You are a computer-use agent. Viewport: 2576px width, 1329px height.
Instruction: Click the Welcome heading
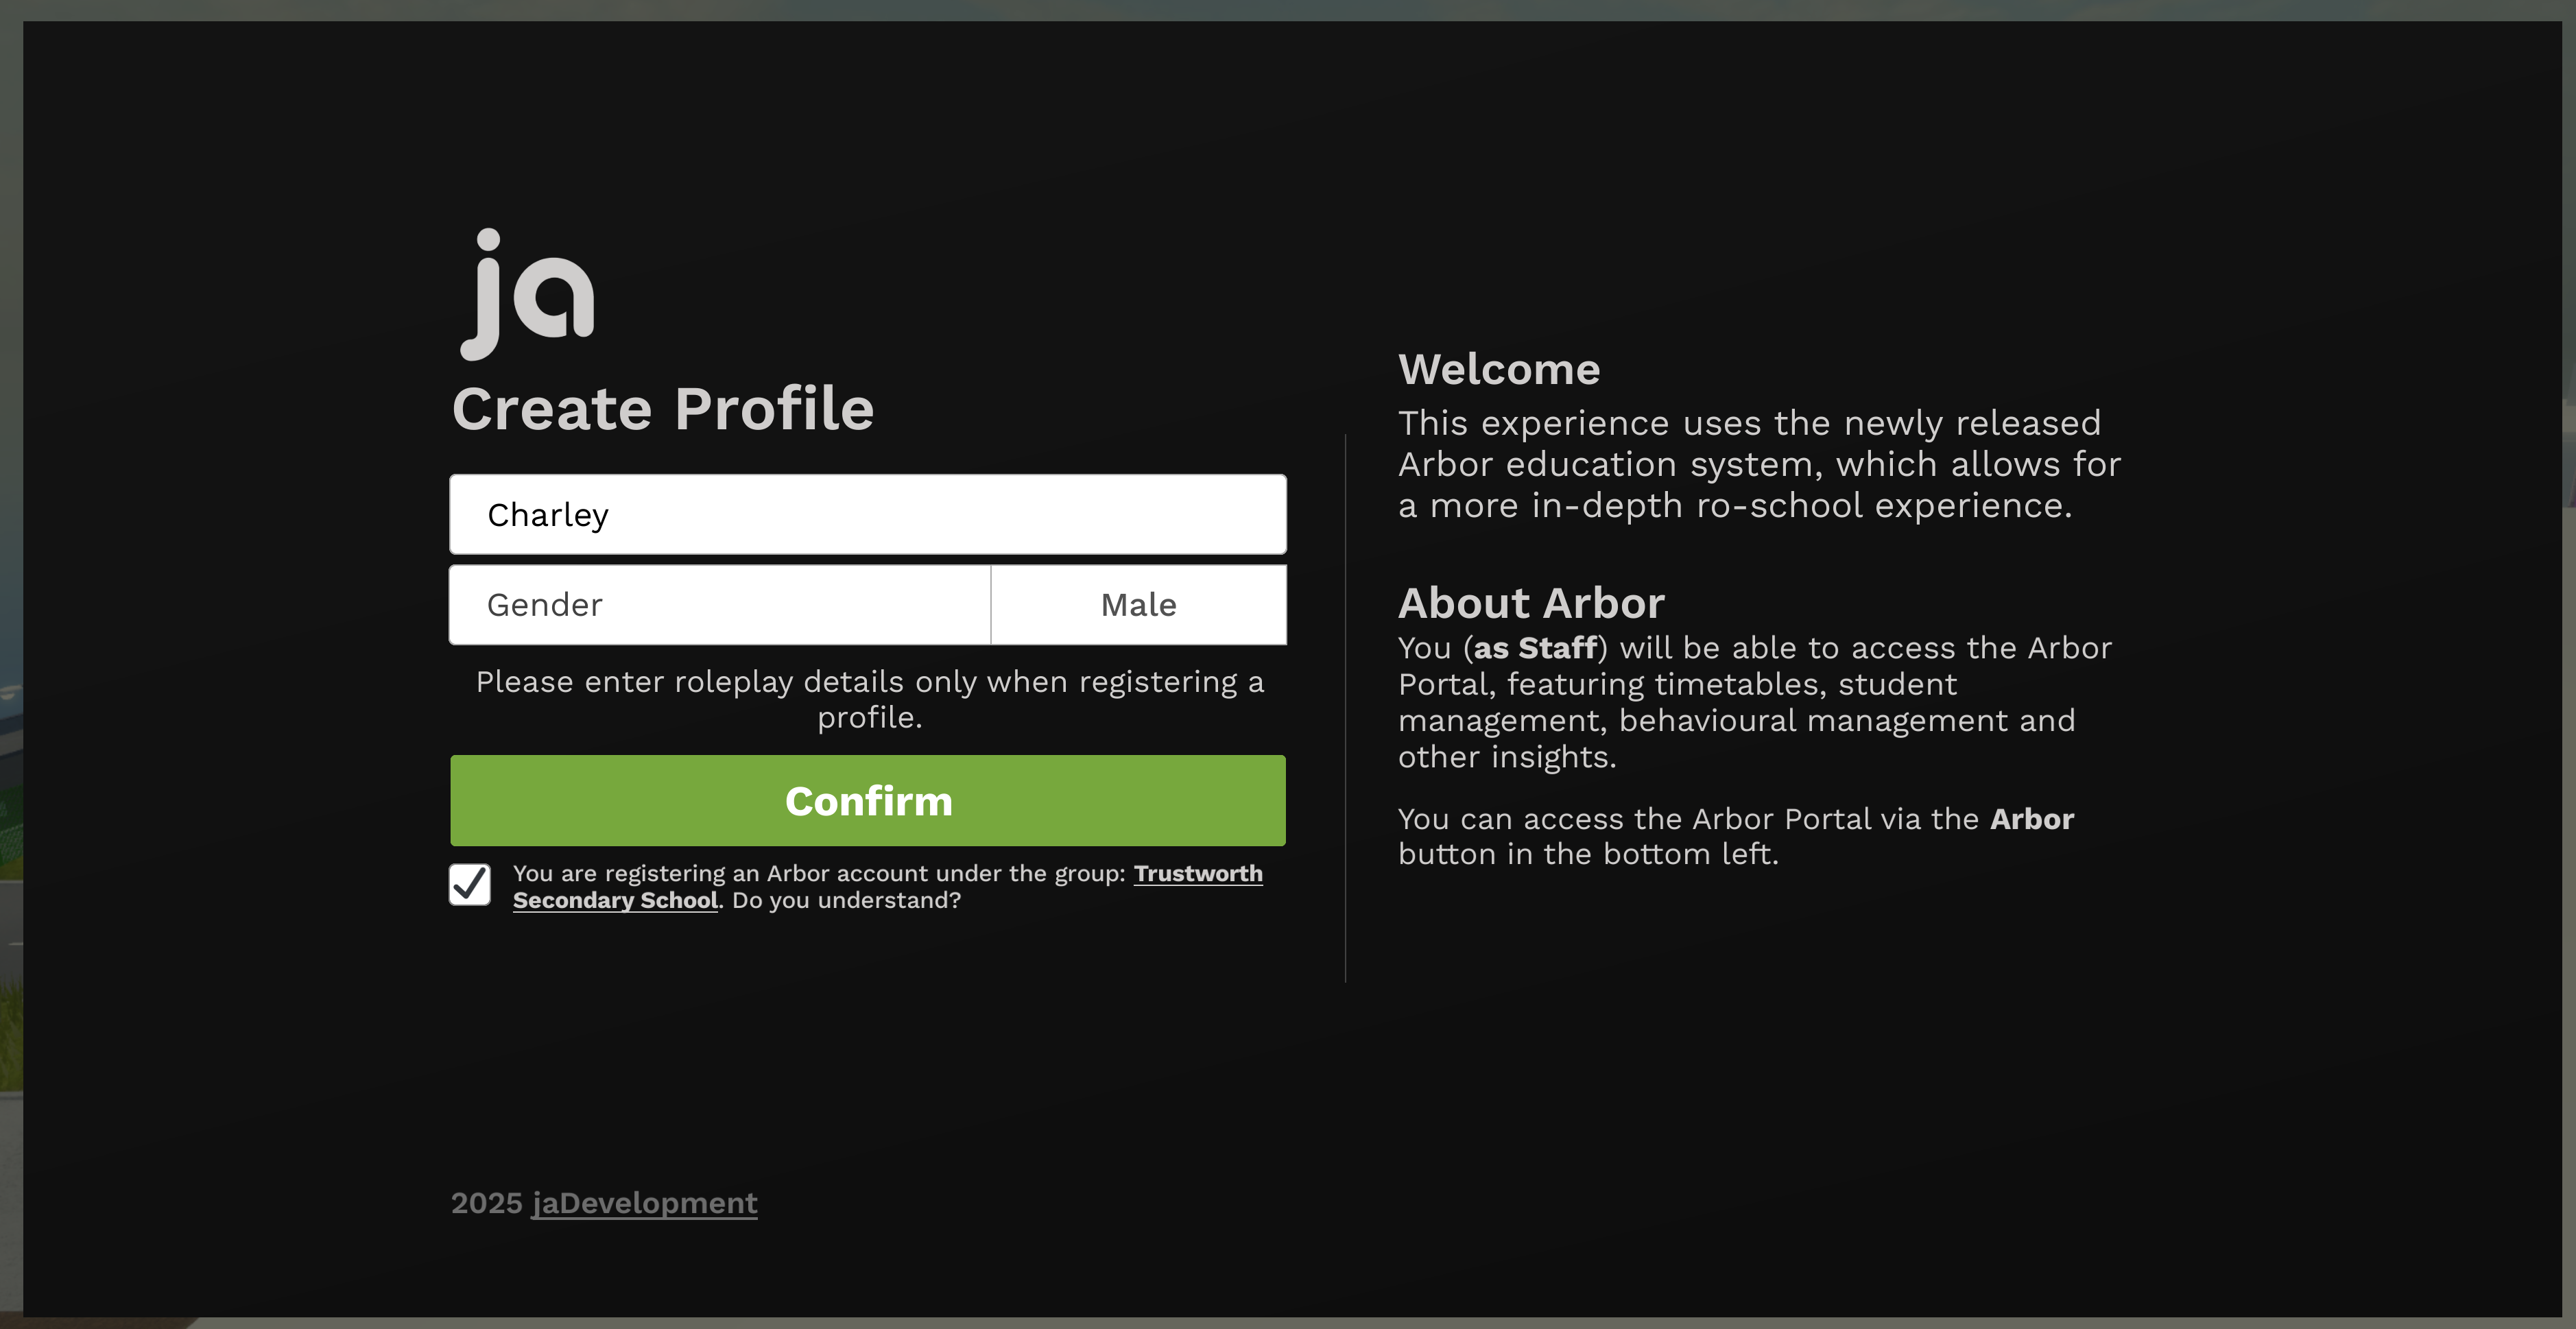[x=1498, y=370]
